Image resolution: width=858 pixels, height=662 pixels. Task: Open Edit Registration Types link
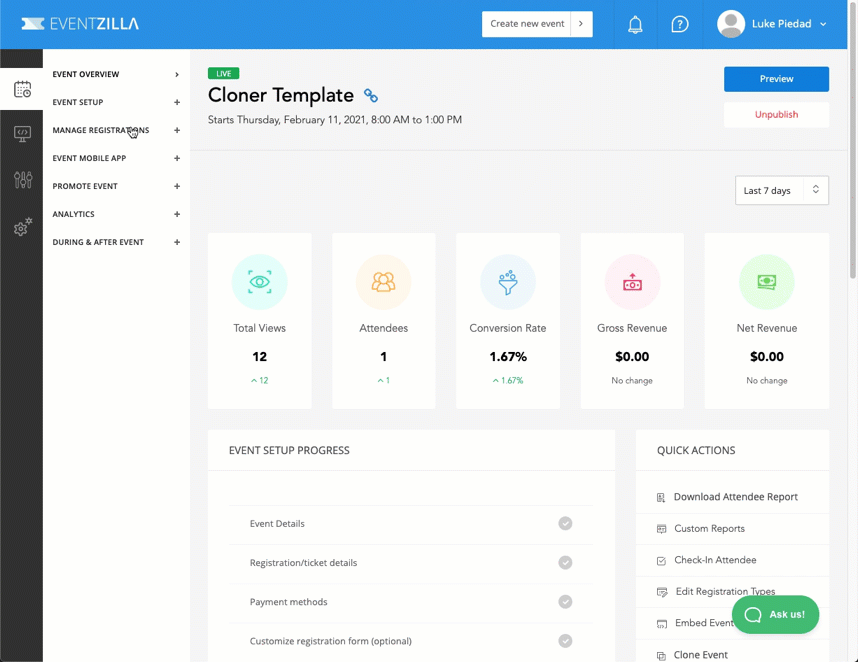click(x=725, y=591)
